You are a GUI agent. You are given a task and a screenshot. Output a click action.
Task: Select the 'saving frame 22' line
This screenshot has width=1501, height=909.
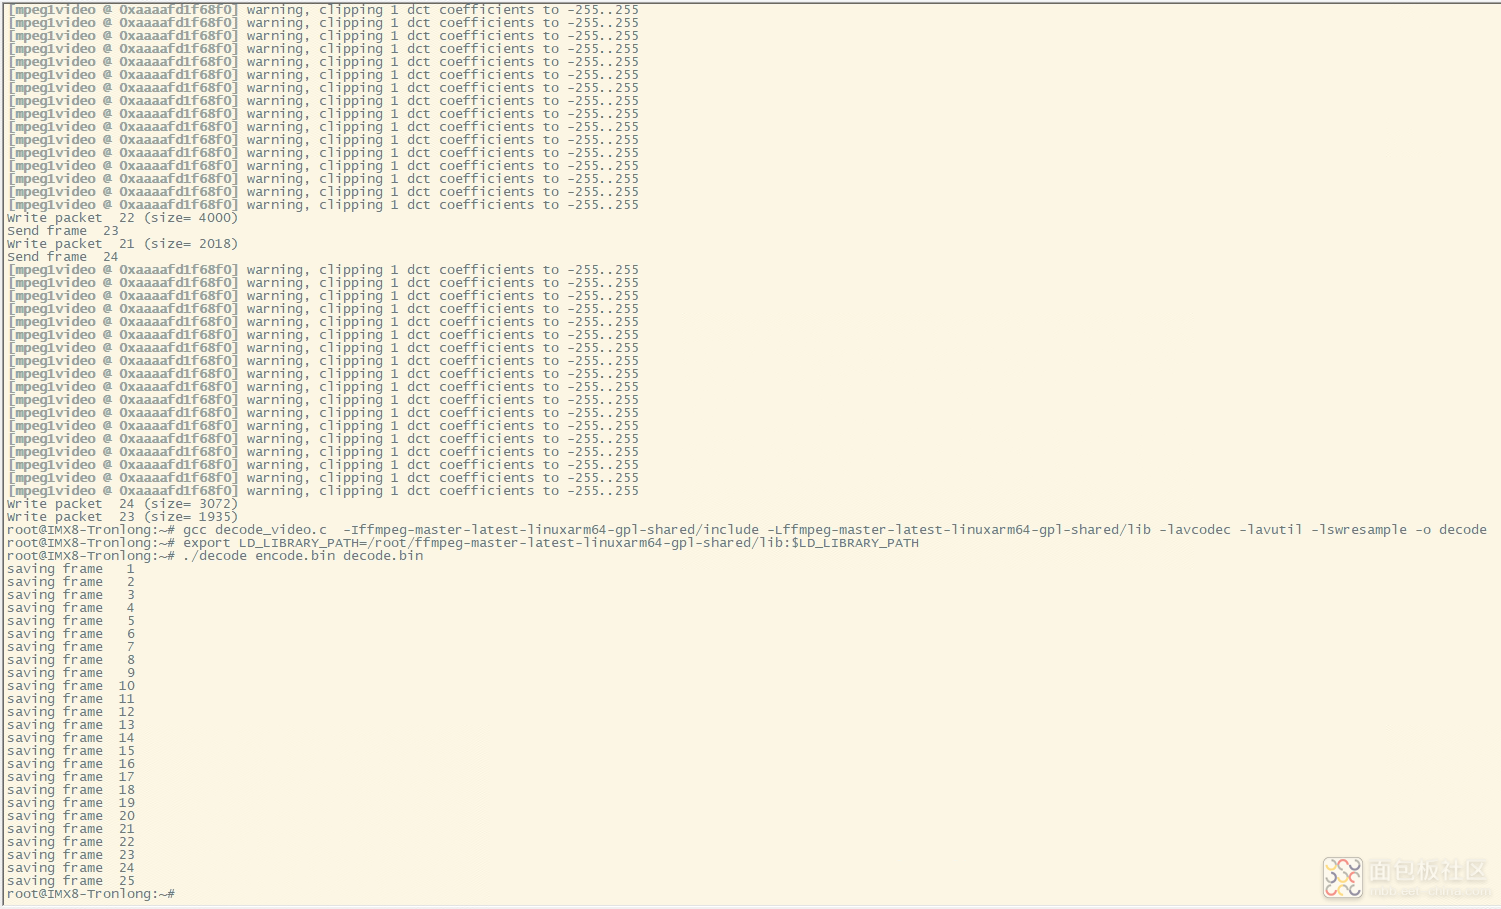click(x=71, y=842)
